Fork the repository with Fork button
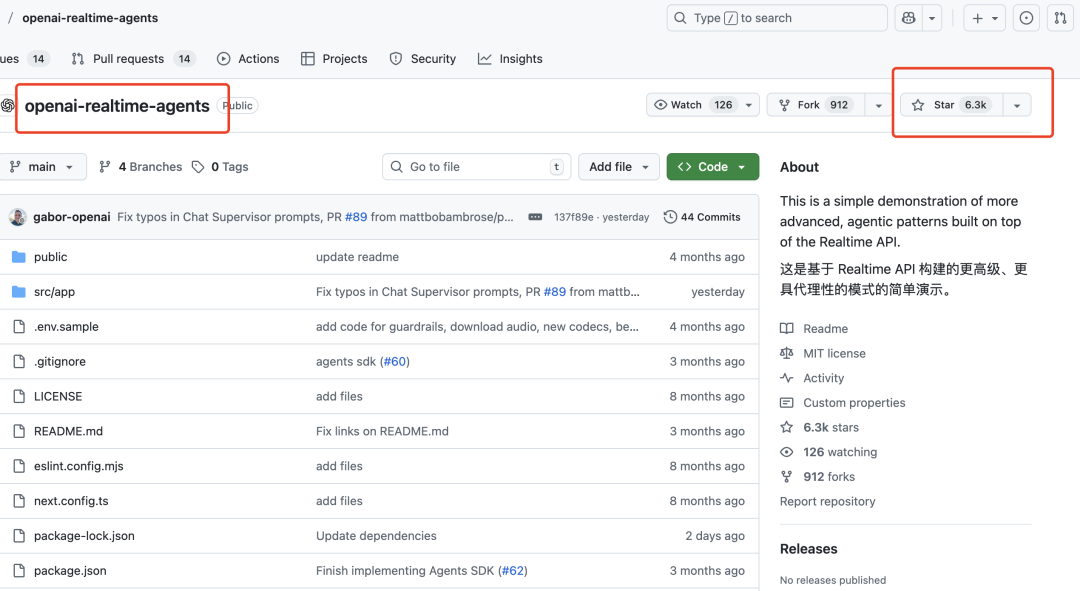1080x591 pixels. point(816,105)
